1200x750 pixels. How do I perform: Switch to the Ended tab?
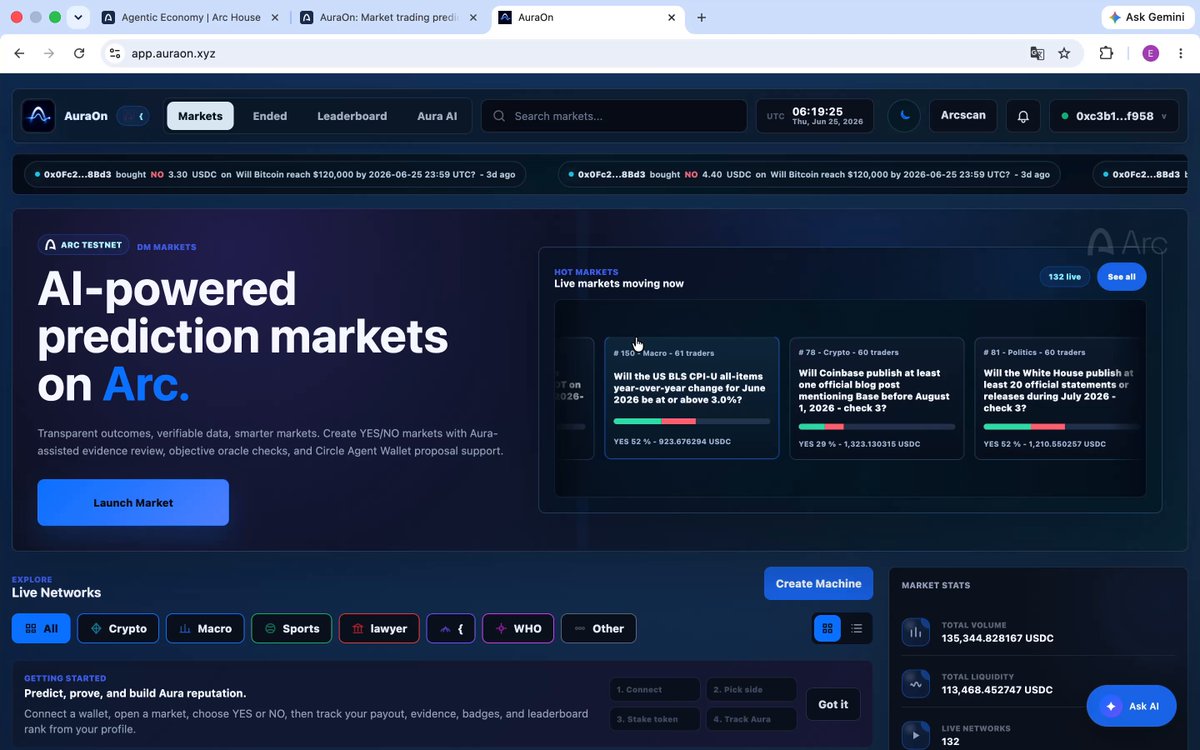(x=270, y=116)
